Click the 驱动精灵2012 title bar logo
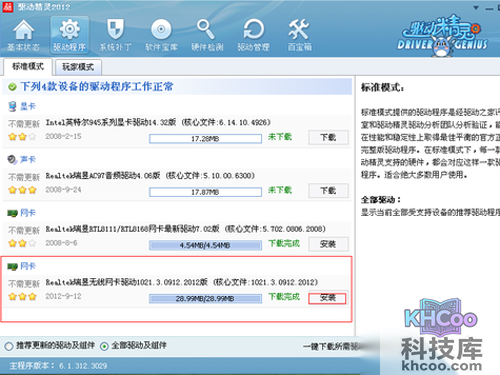The image size is (500, 375). (x=8, y=7)
